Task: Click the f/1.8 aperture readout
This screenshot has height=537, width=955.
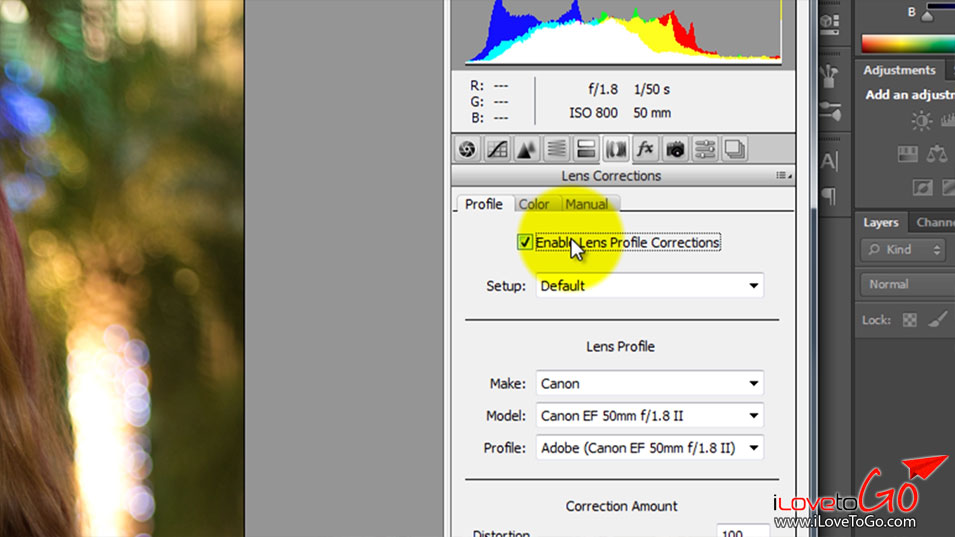Action: 603,90
